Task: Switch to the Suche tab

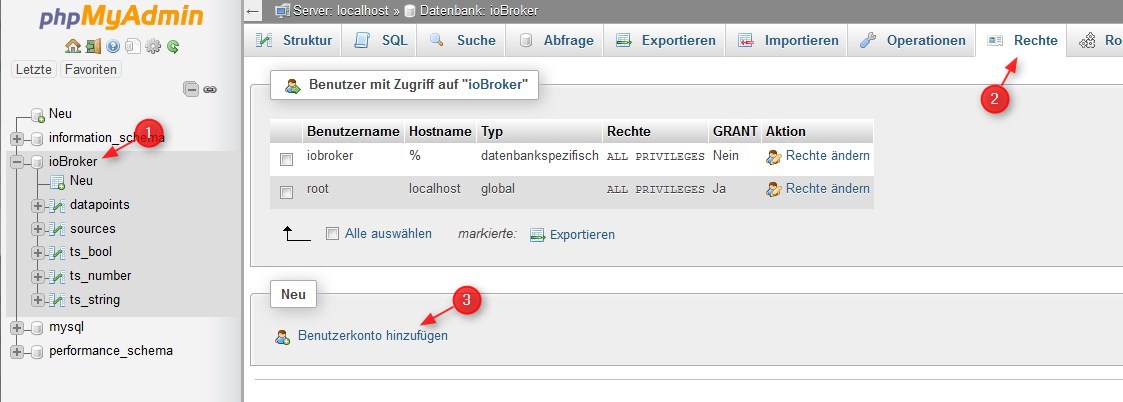Action: [x=462, y=41]
